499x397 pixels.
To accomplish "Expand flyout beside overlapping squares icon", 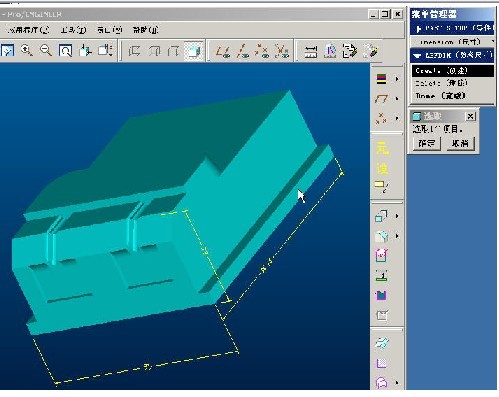I will [x=397, y=216].
